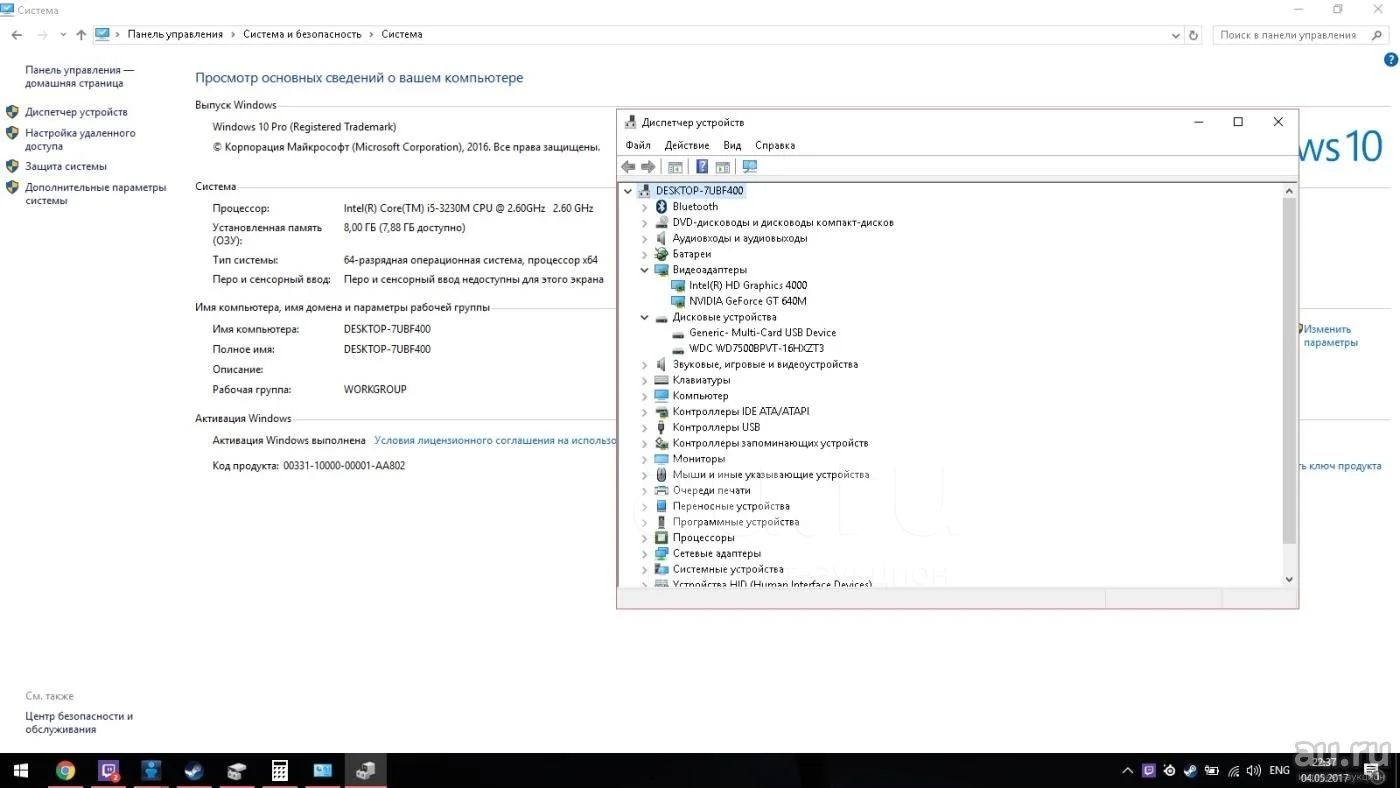The image size is (1400, 788).
Task: Expand the Процессоры node
Action: pyautogui.click(x=645, y=538)
